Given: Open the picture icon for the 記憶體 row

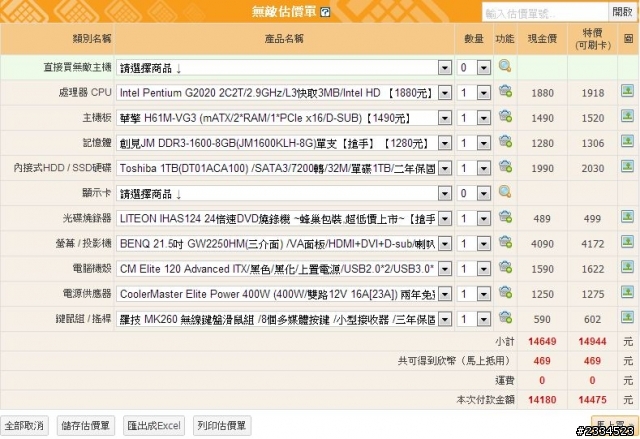Looking at the screenshot, I should point(627,141).
